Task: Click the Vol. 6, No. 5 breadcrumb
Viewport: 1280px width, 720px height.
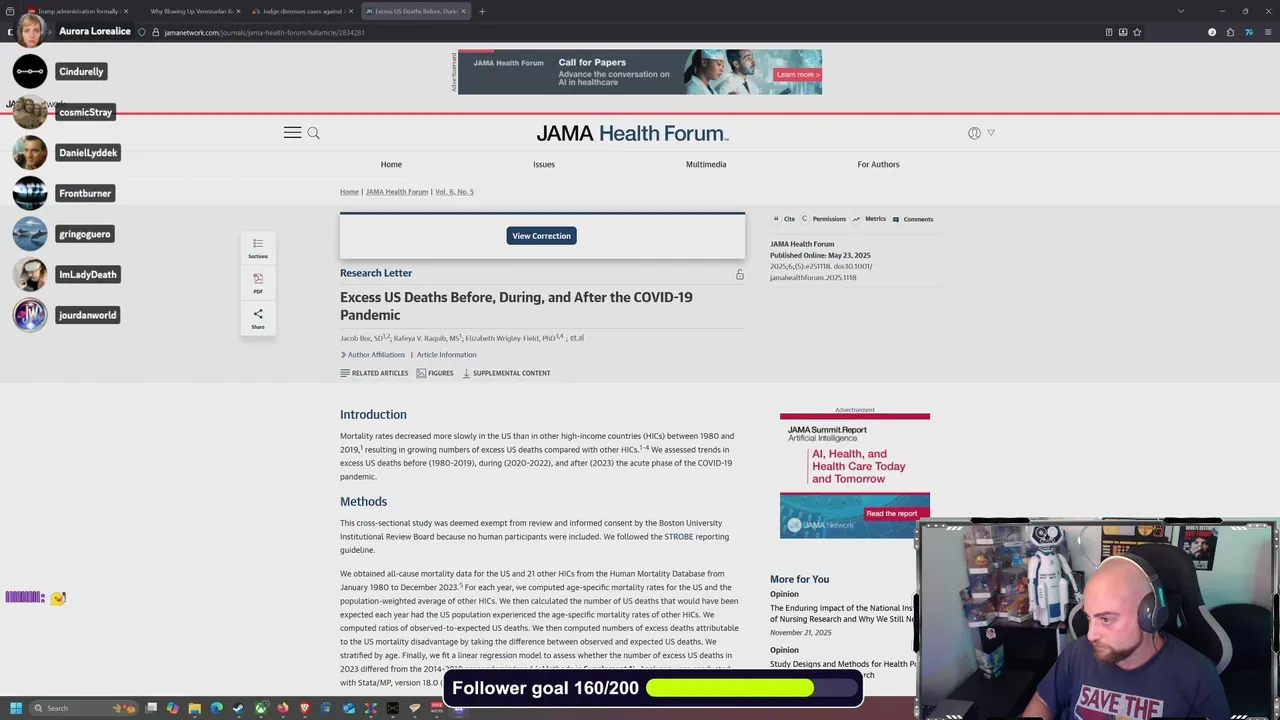Action: click(454, 192)
